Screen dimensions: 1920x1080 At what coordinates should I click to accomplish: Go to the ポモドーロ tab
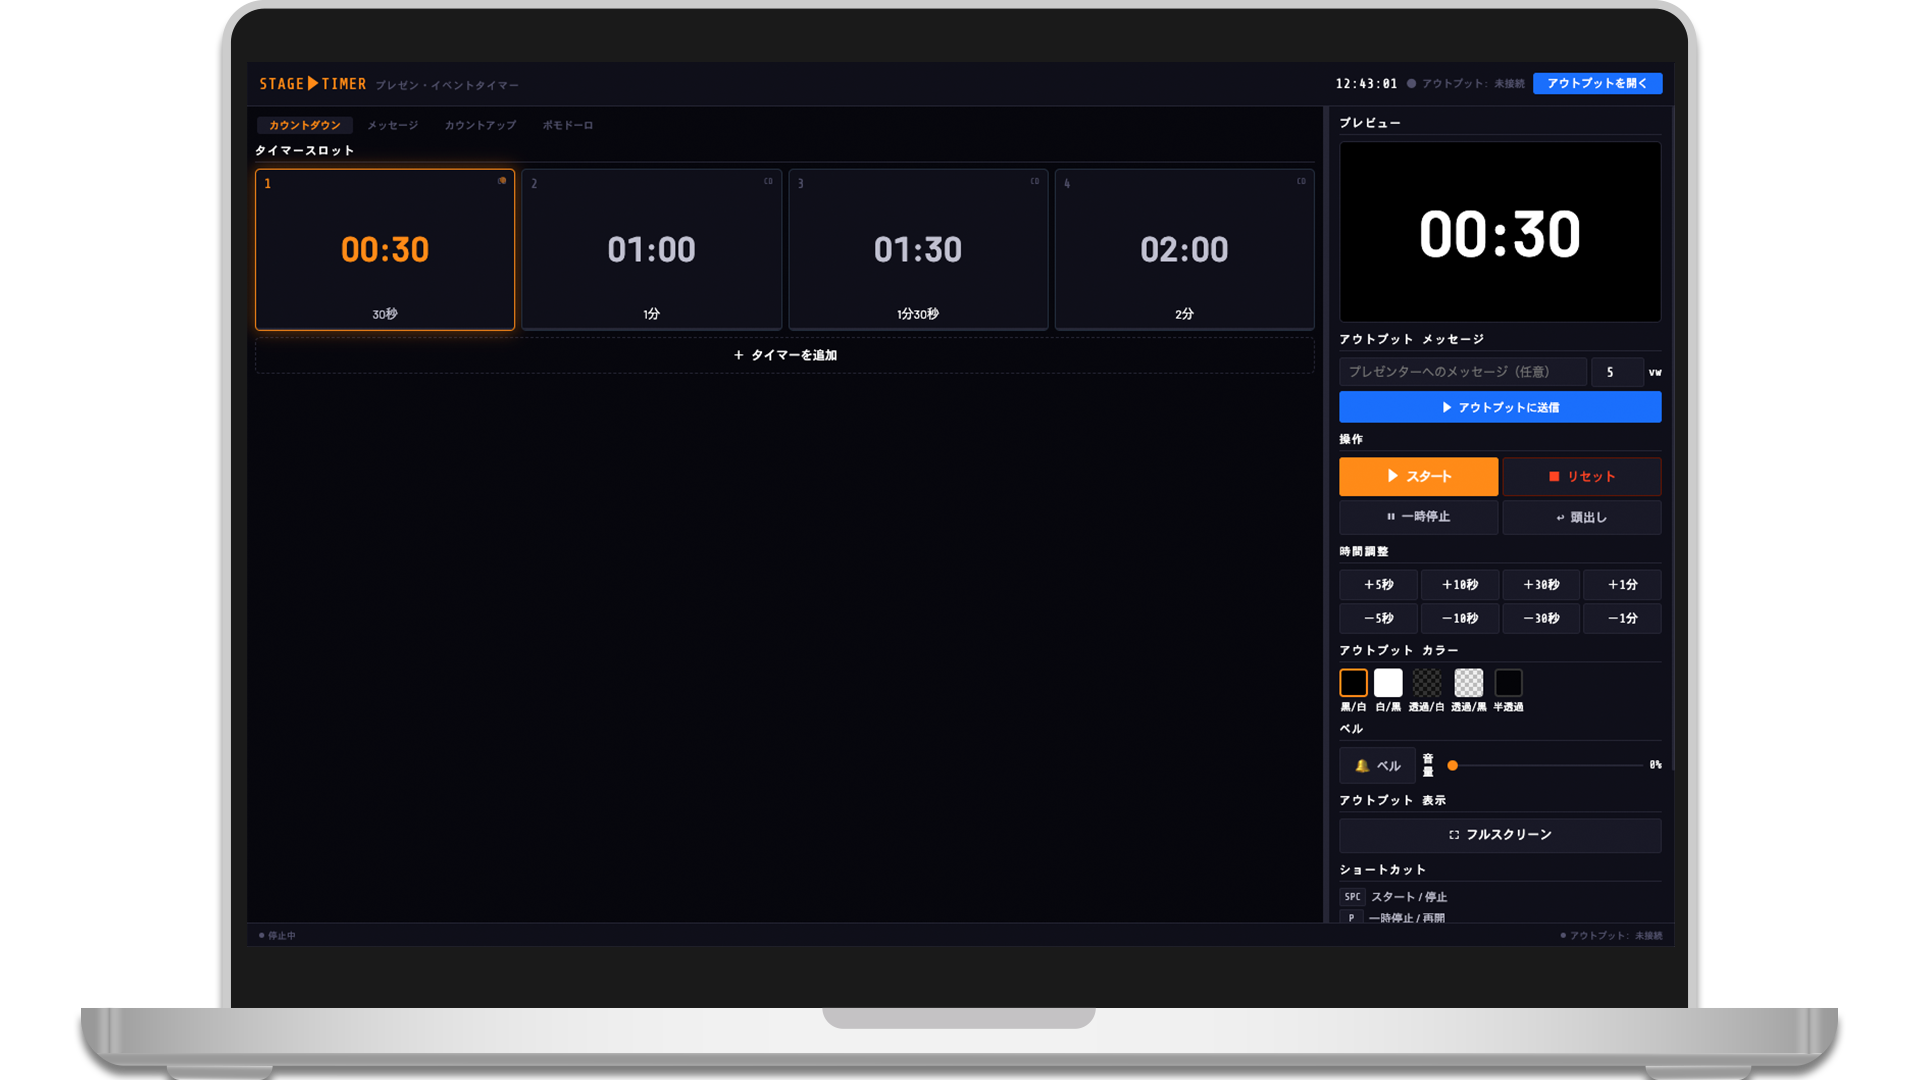(x=567, y=125)
